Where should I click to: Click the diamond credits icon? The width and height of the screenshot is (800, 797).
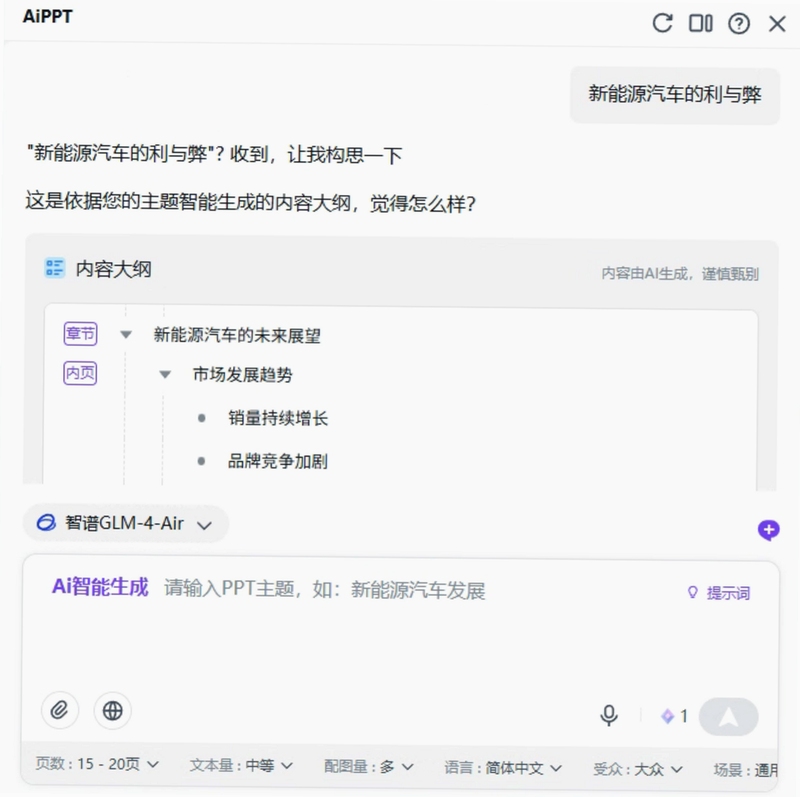coord(667,716)
